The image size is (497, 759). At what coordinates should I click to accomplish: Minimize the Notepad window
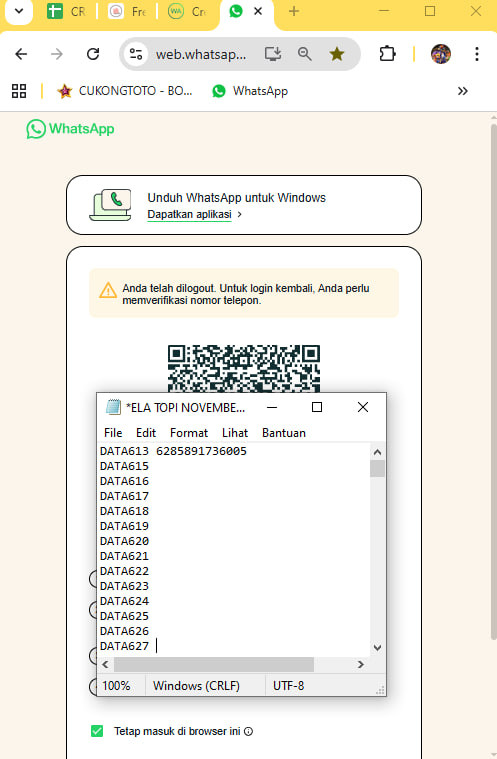coord(272,407)
